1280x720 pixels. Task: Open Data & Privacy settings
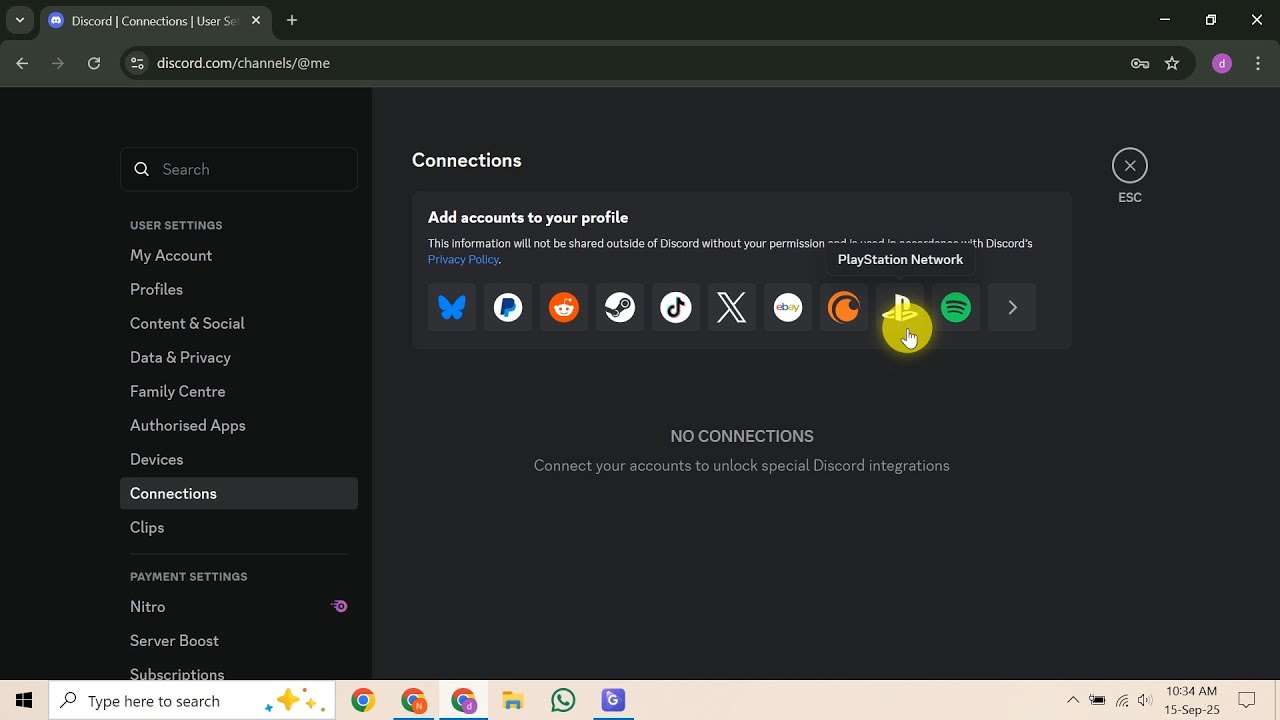[239, 358]
